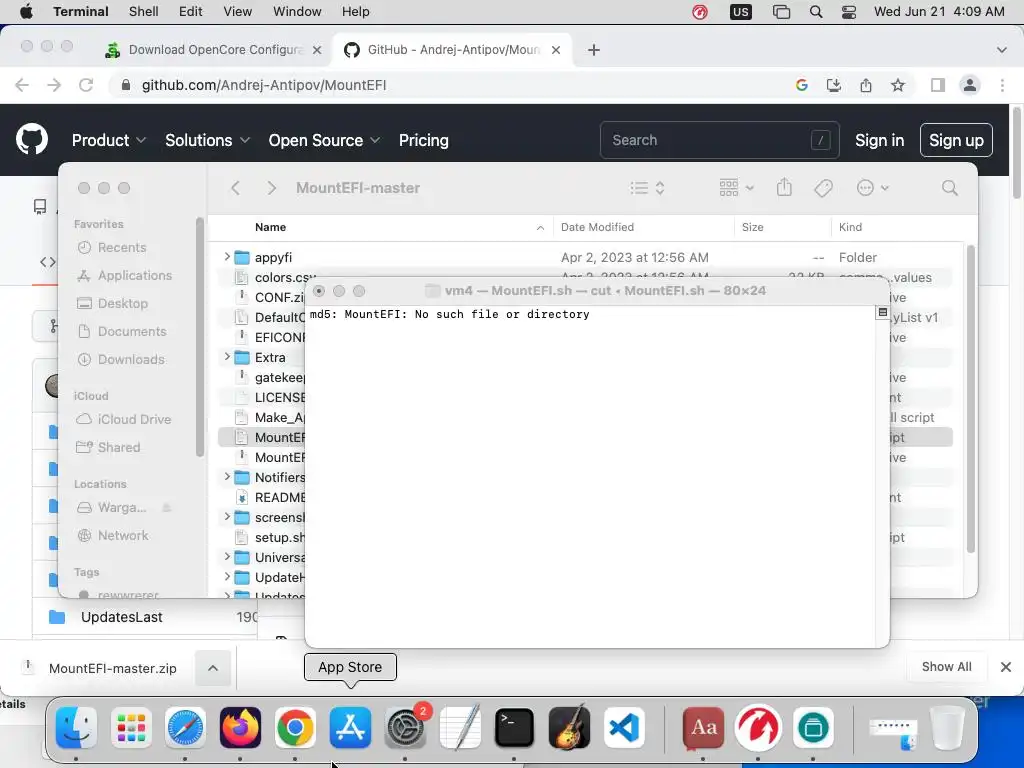Reload the Chrome page
The width and height of the screenshot is (1024, 768).
pos(86,85)
